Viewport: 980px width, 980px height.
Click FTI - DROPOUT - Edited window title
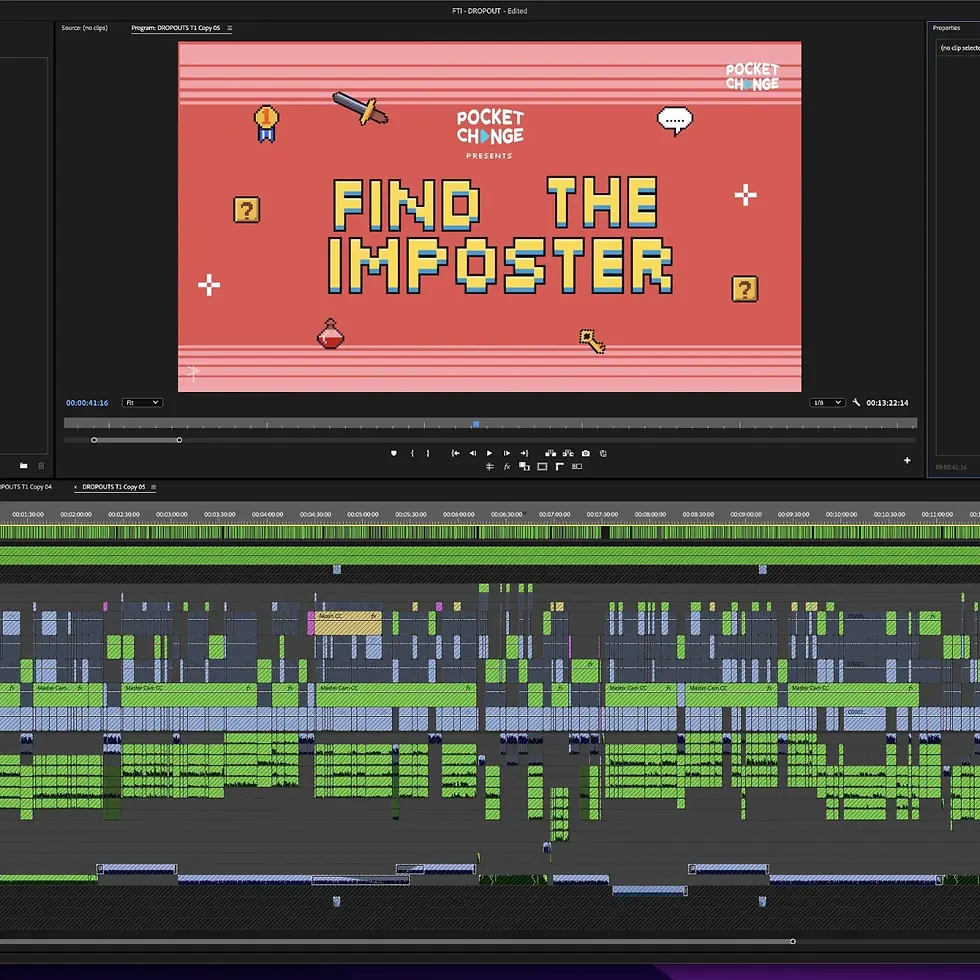489,11
